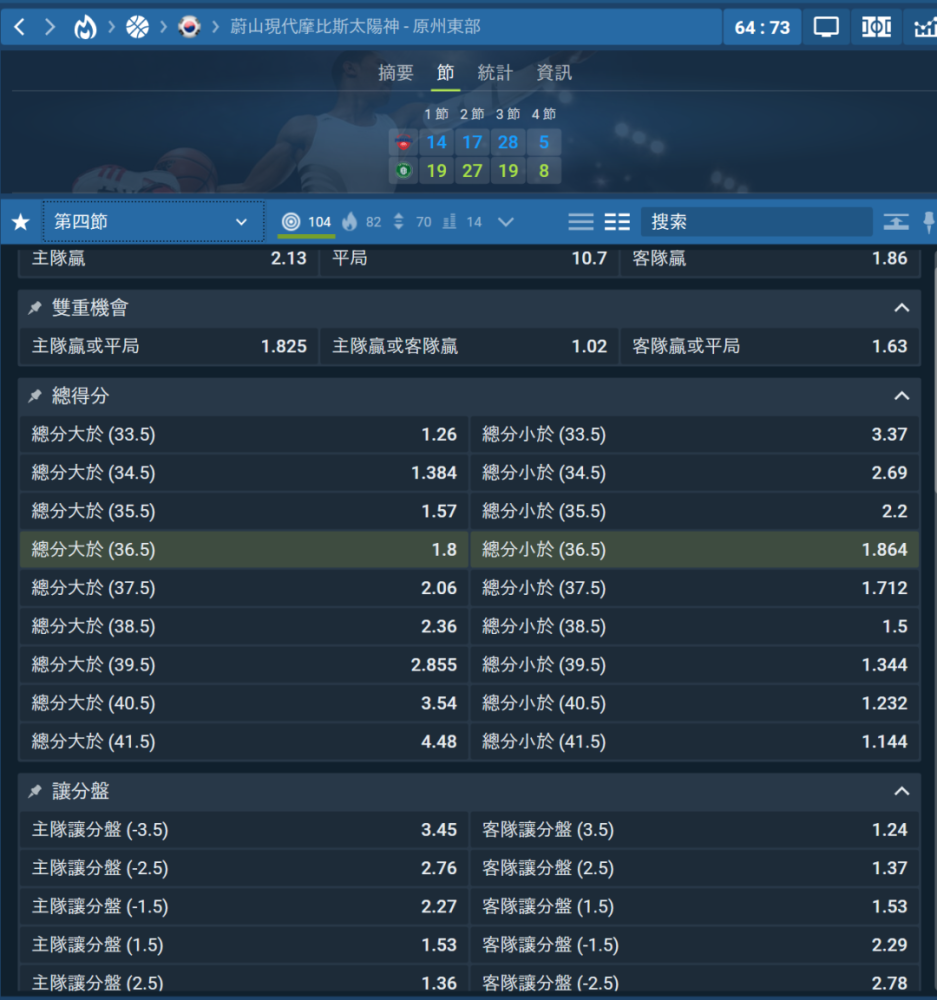Select 總分大於 (37.5) odds 2.06
The height and width of the screenshot is (1000, 937).
pos(244,588)
